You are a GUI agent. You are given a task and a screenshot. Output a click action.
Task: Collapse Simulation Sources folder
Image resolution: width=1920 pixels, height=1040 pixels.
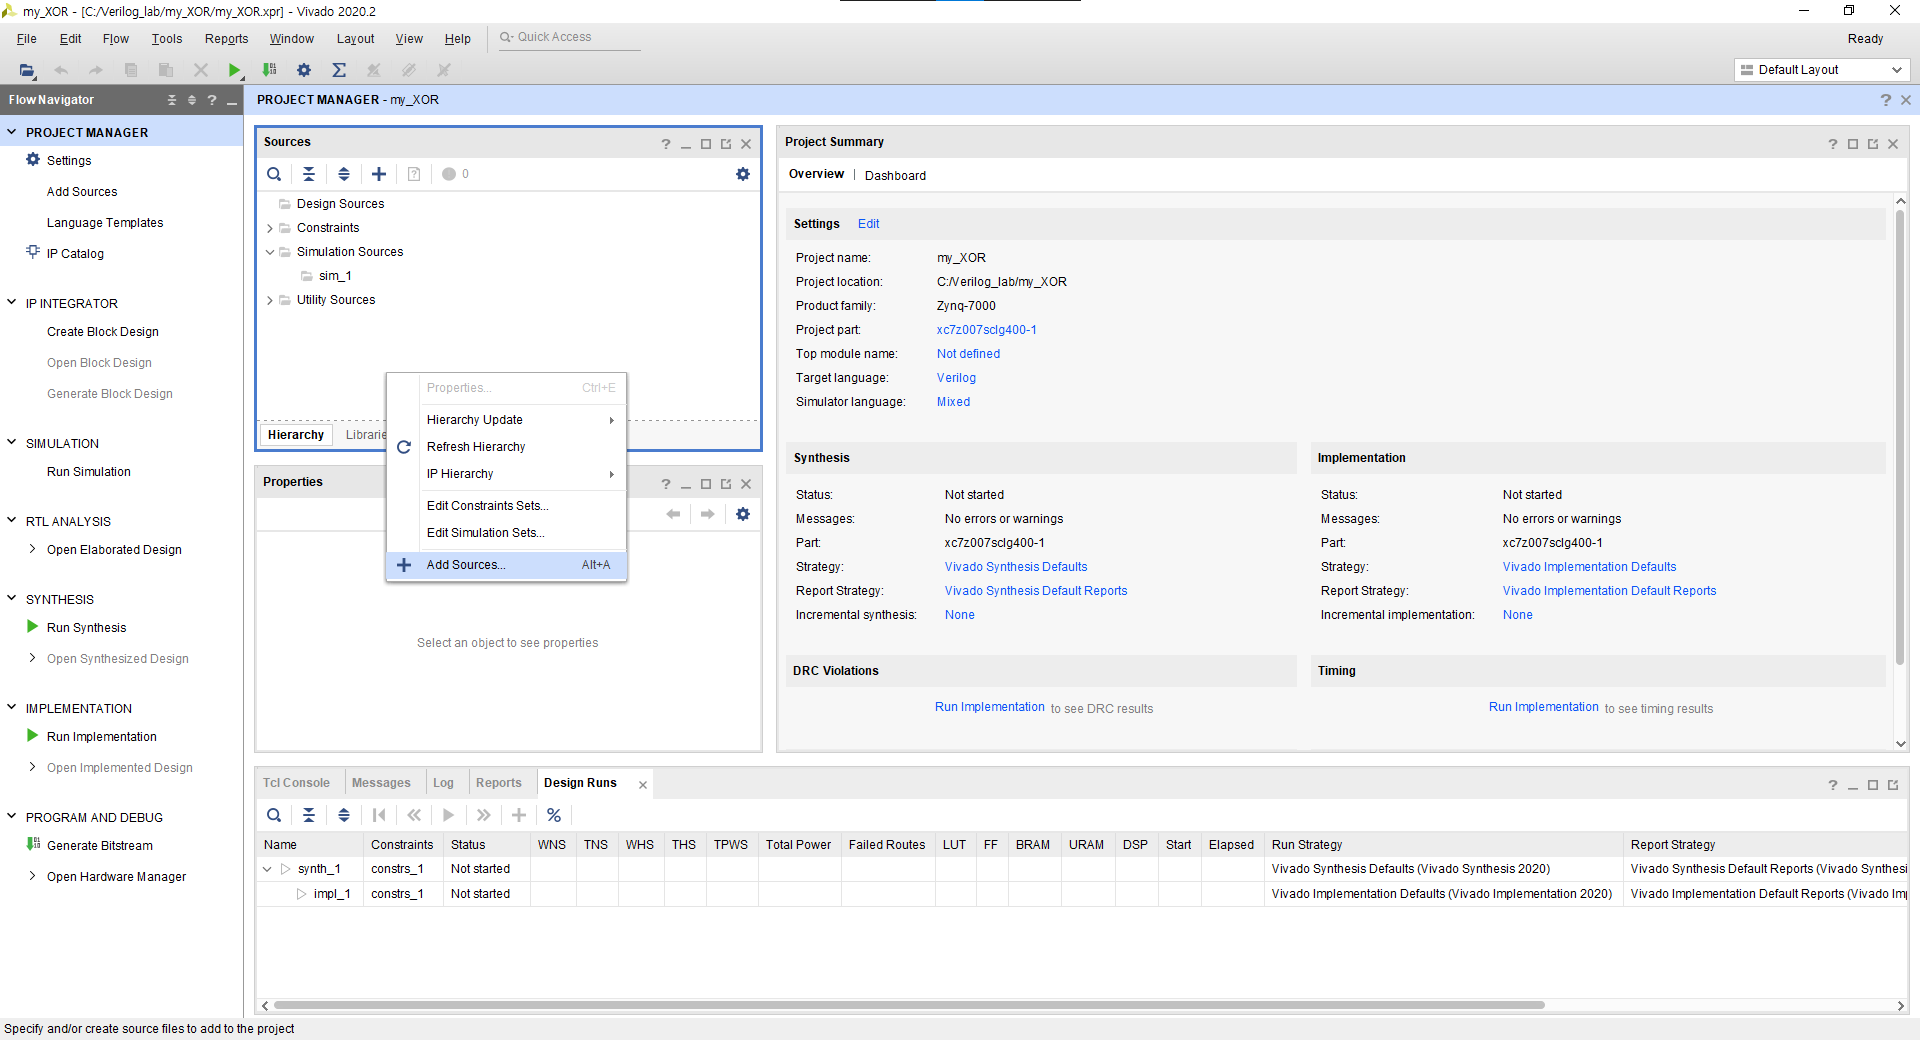[270, 252]
